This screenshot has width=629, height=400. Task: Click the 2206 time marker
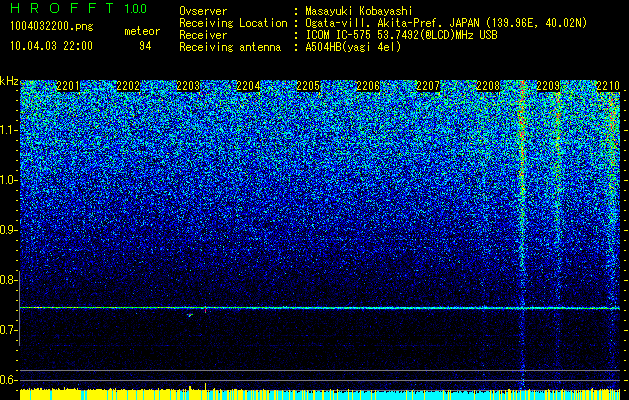[x=368, y=85]
